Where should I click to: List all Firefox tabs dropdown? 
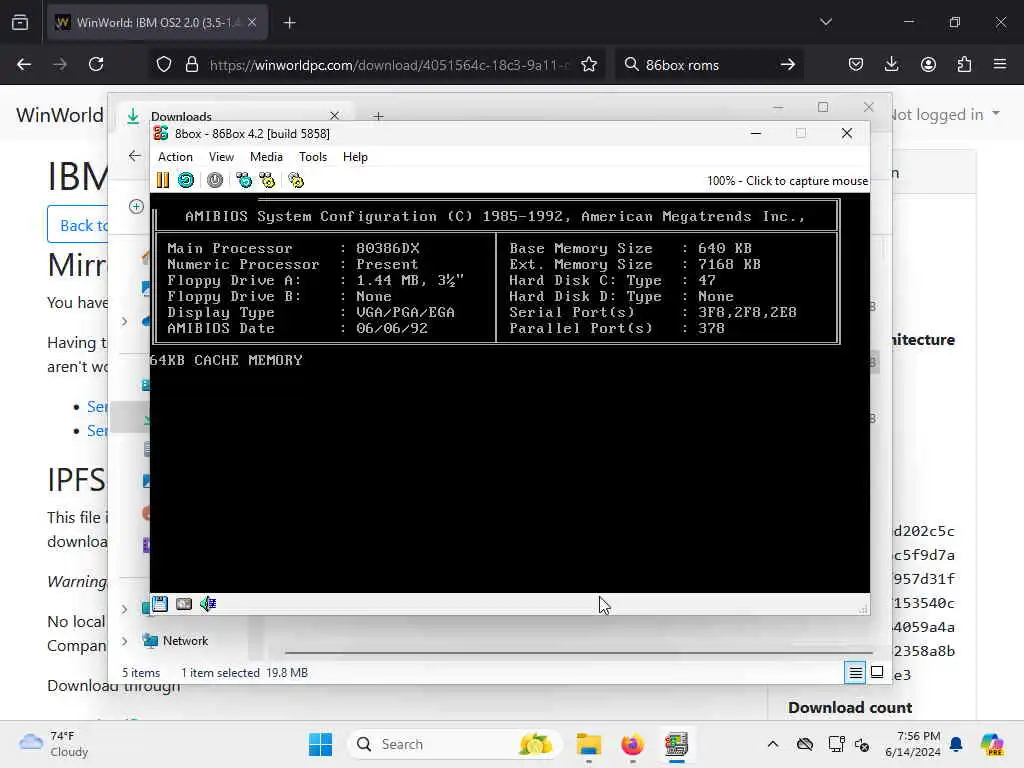825,22
